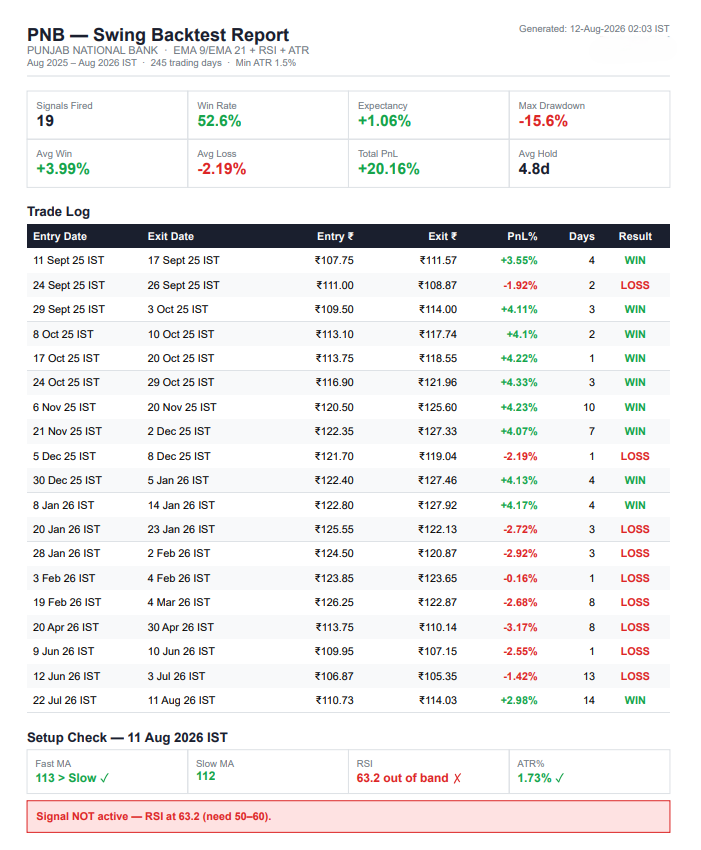Click the +2.98% PnL of the last trade
Image resolution: width=701 pixels, height=850 pixels.
pos(519,700)
